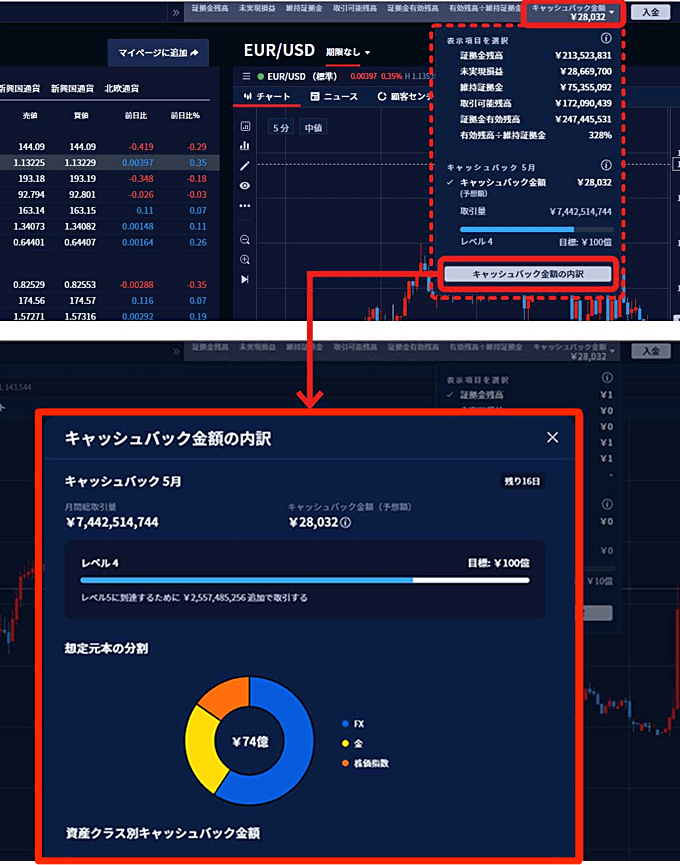This screenshot has width=680, height=865.
Task: Select the 北欧通貨 currency tab
Action: pyautogui.click(x=122, y=88)
